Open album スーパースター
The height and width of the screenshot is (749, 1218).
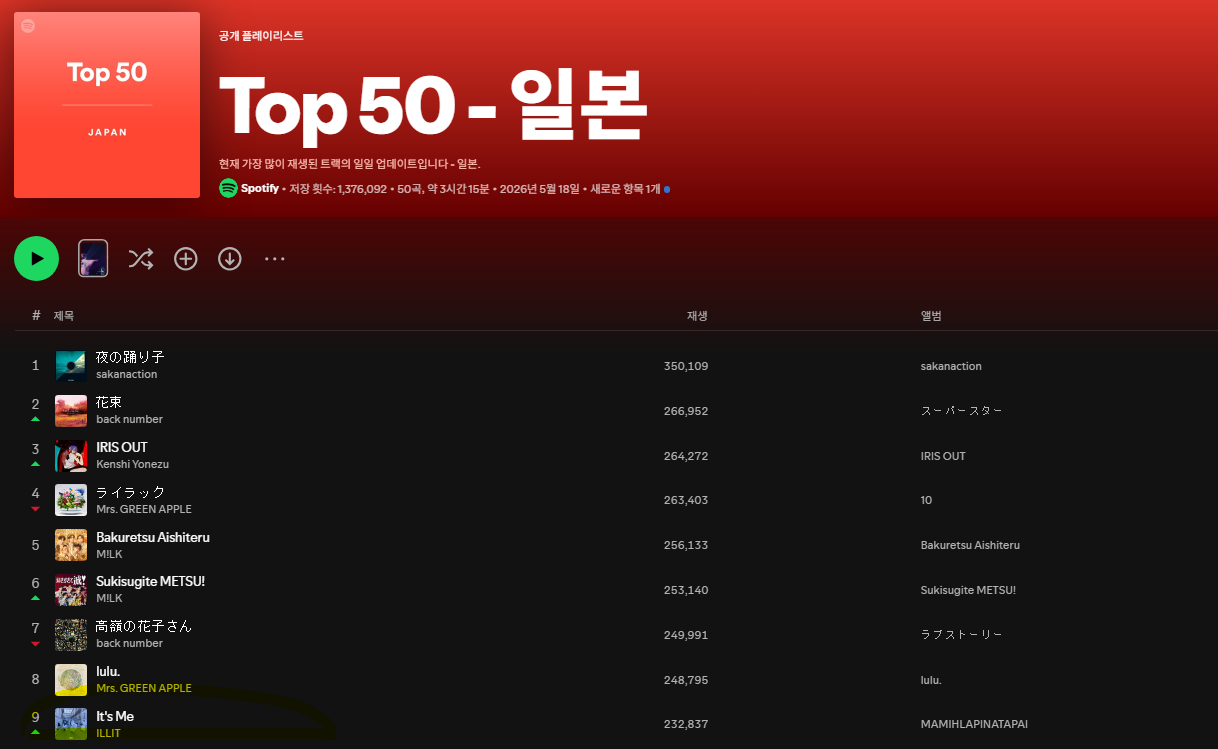coord(961,411)
